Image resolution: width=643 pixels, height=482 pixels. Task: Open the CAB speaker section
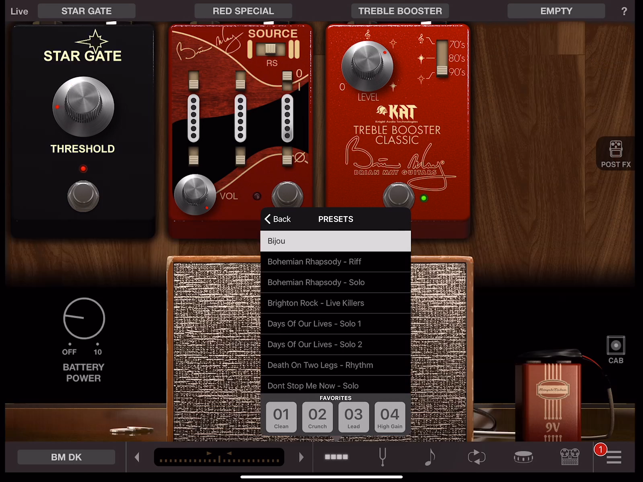(x=615, y=349)
